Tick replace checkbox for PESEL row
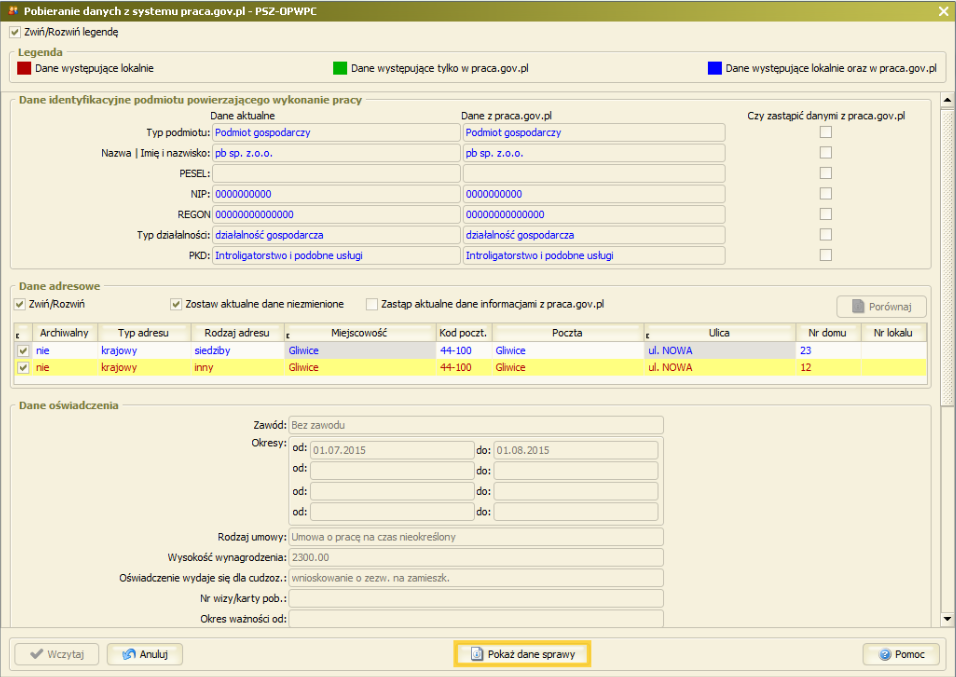Screen dimensions: 956x677 (x=826, y=173)
